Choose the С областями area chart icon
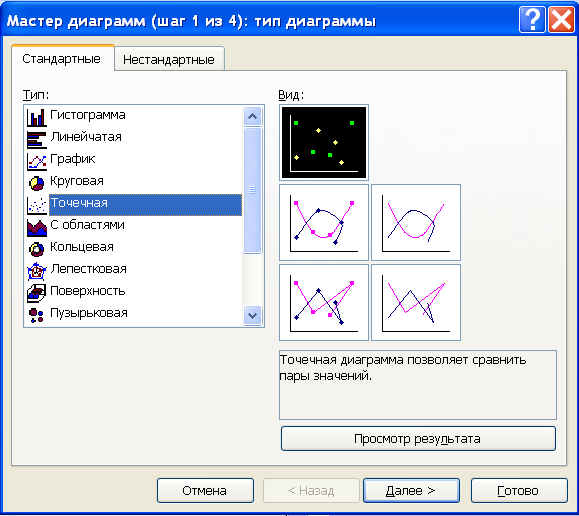Viewport: 579px width, 516px height. pyautogui.click(x=37, y=227)
